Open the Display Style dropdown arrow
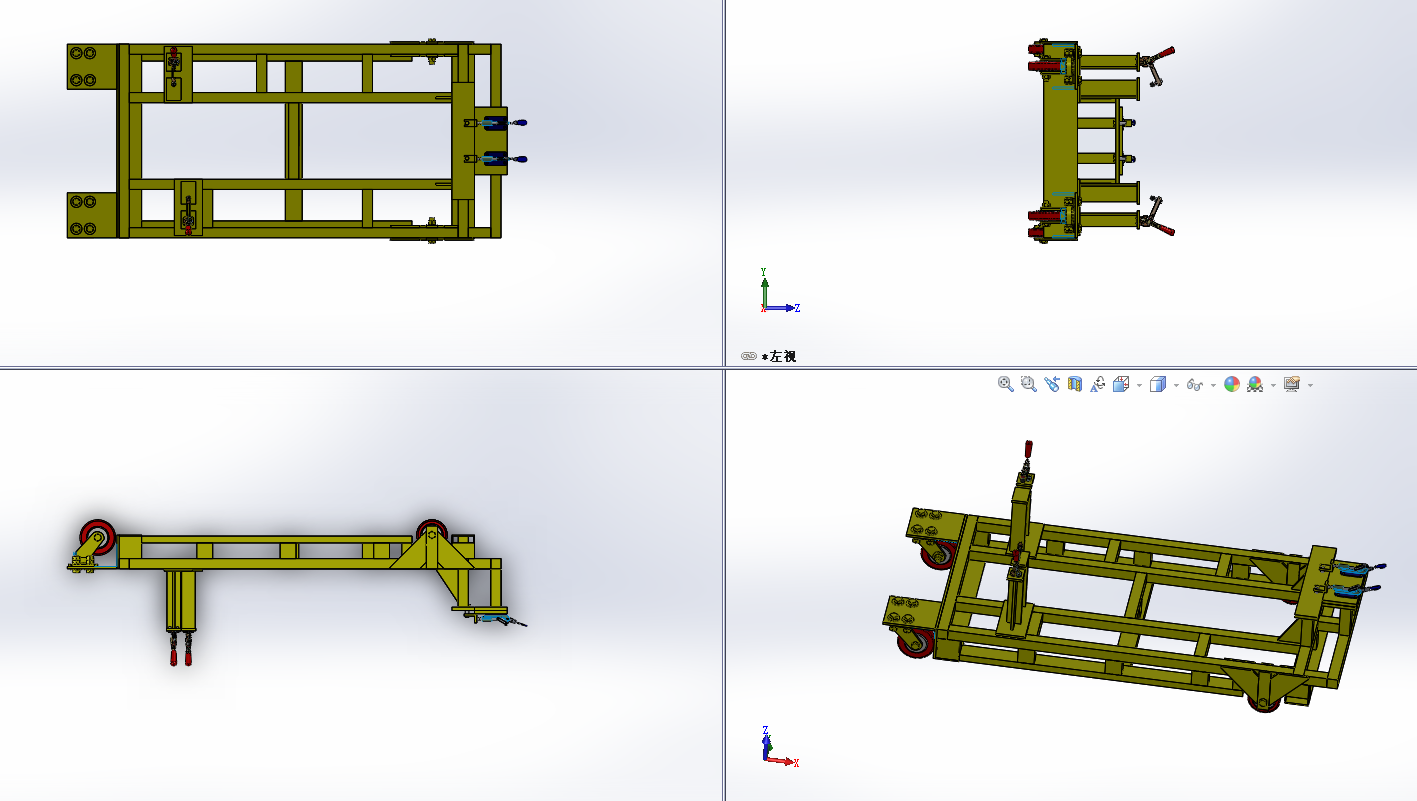Viewport: 1417px width, 801px height. pyautogui.click(x=1176, y=385)
